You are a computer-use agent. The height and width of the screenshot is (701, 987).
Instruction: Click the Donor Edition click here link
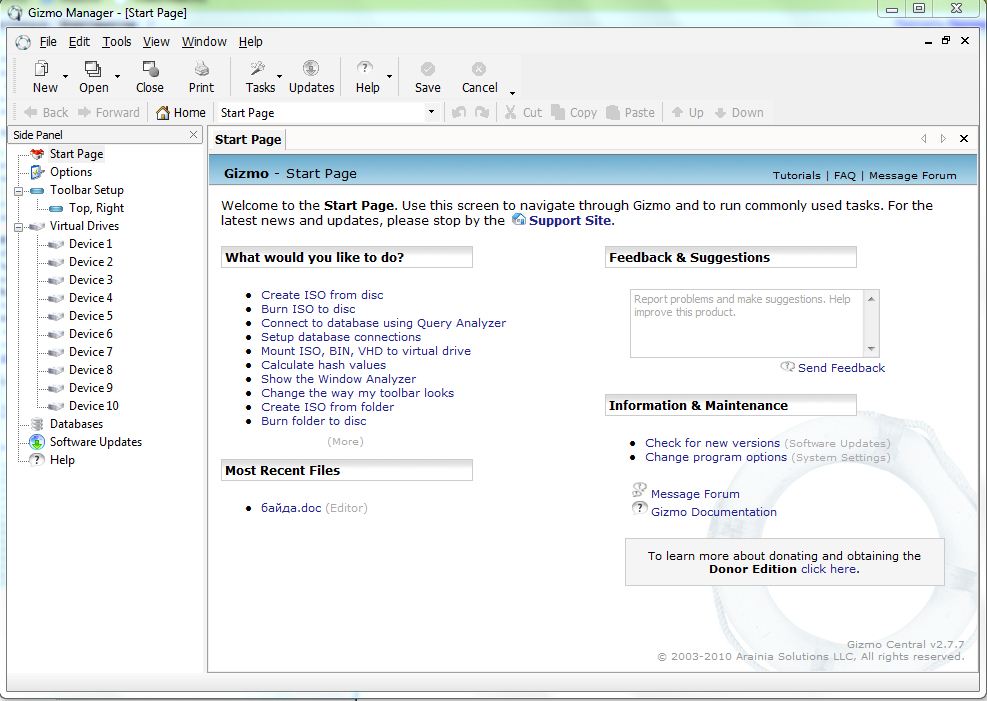(x=828, y=569)
